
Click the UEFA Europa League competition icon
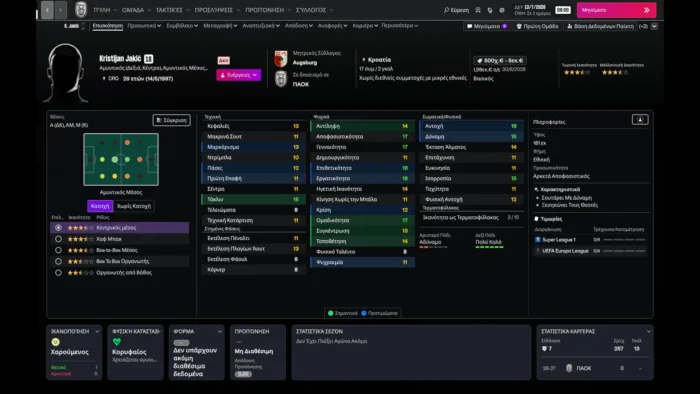click(x=538, y=251)
